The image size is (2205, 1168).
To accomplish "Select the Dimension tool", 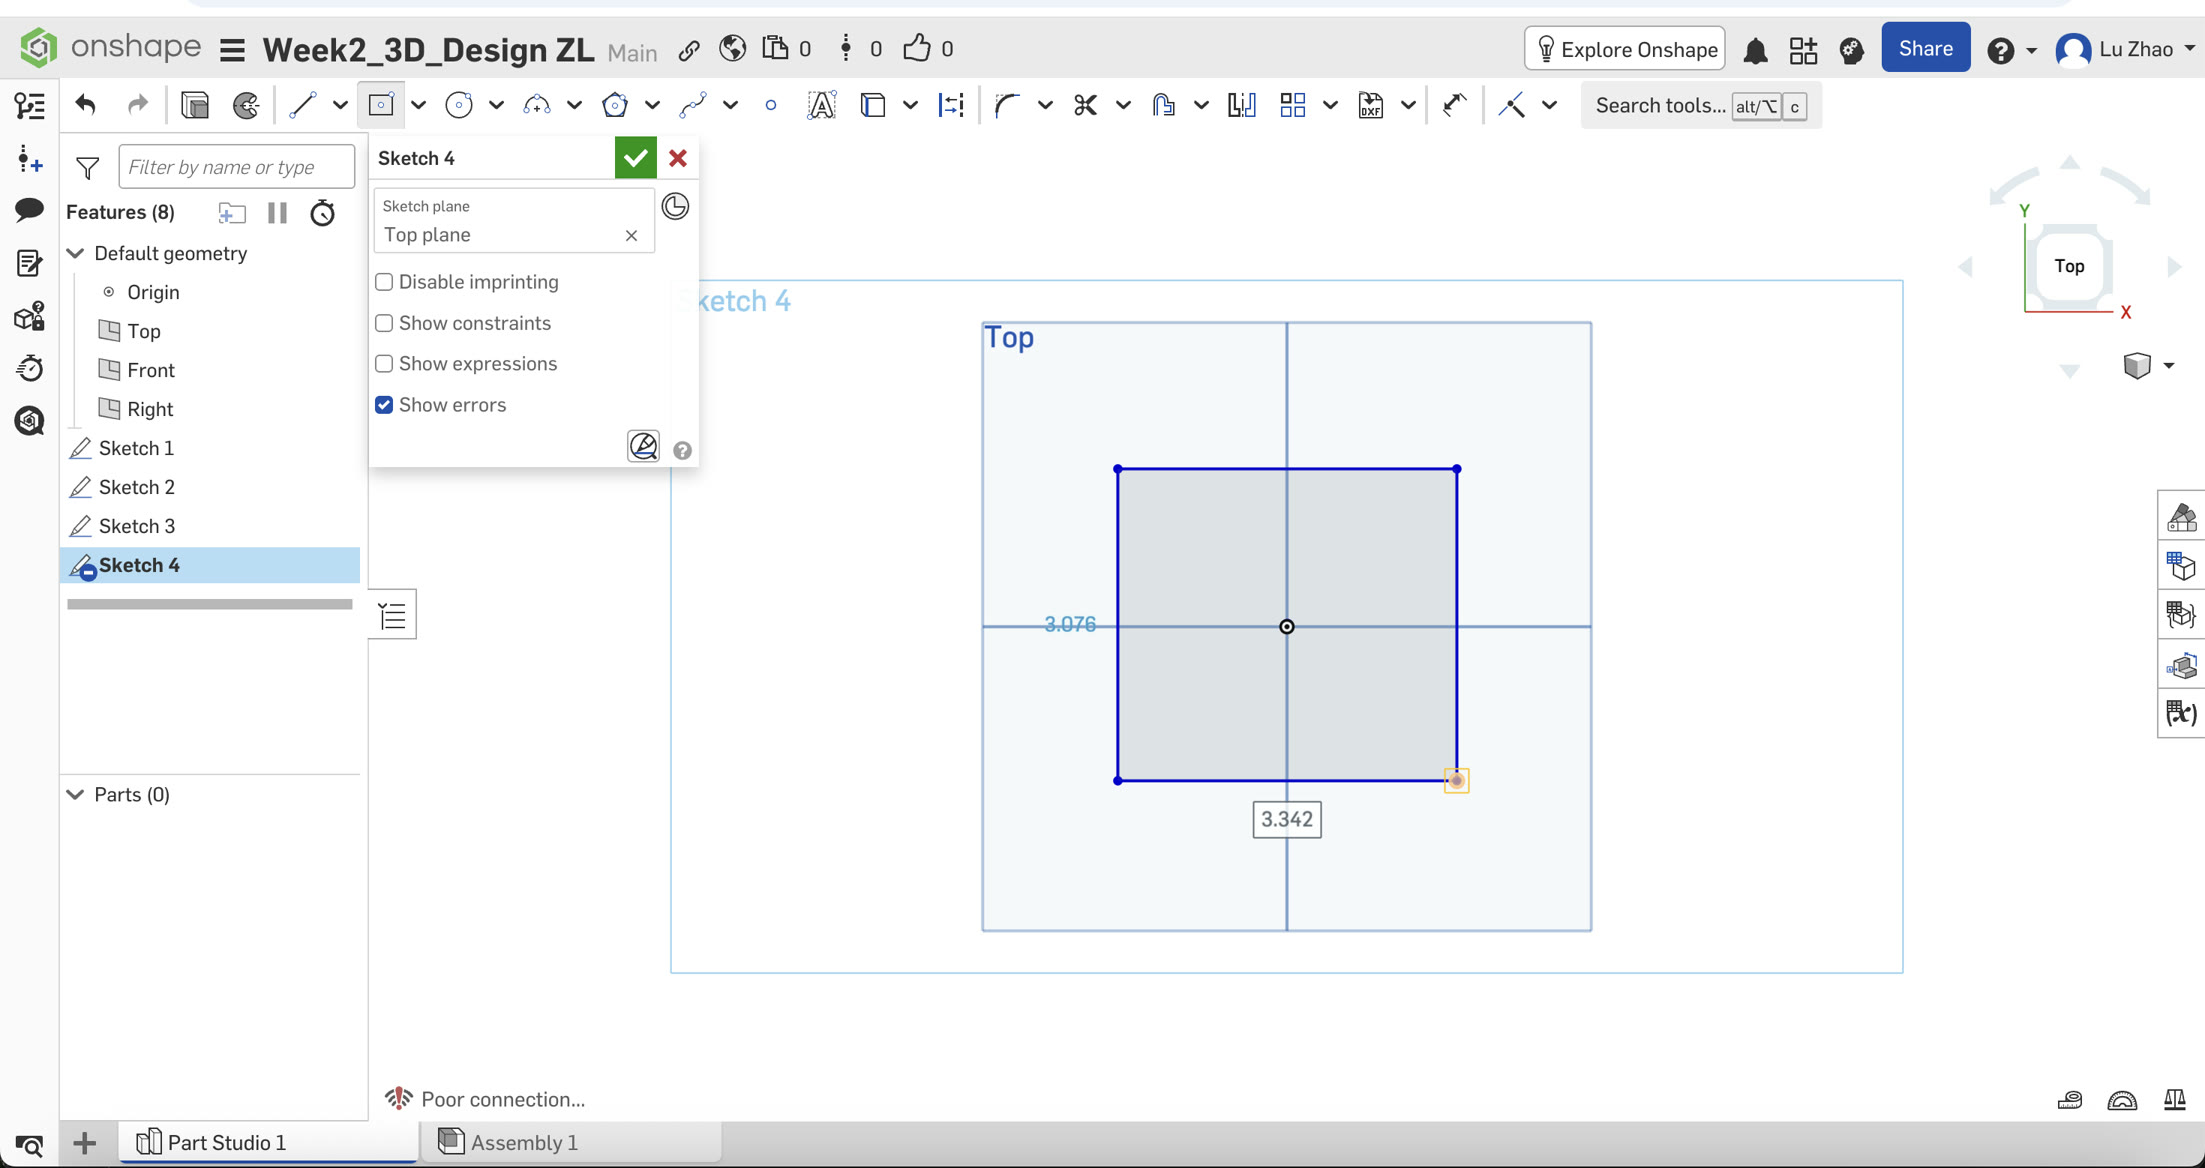I will click(x=950, y=105).
